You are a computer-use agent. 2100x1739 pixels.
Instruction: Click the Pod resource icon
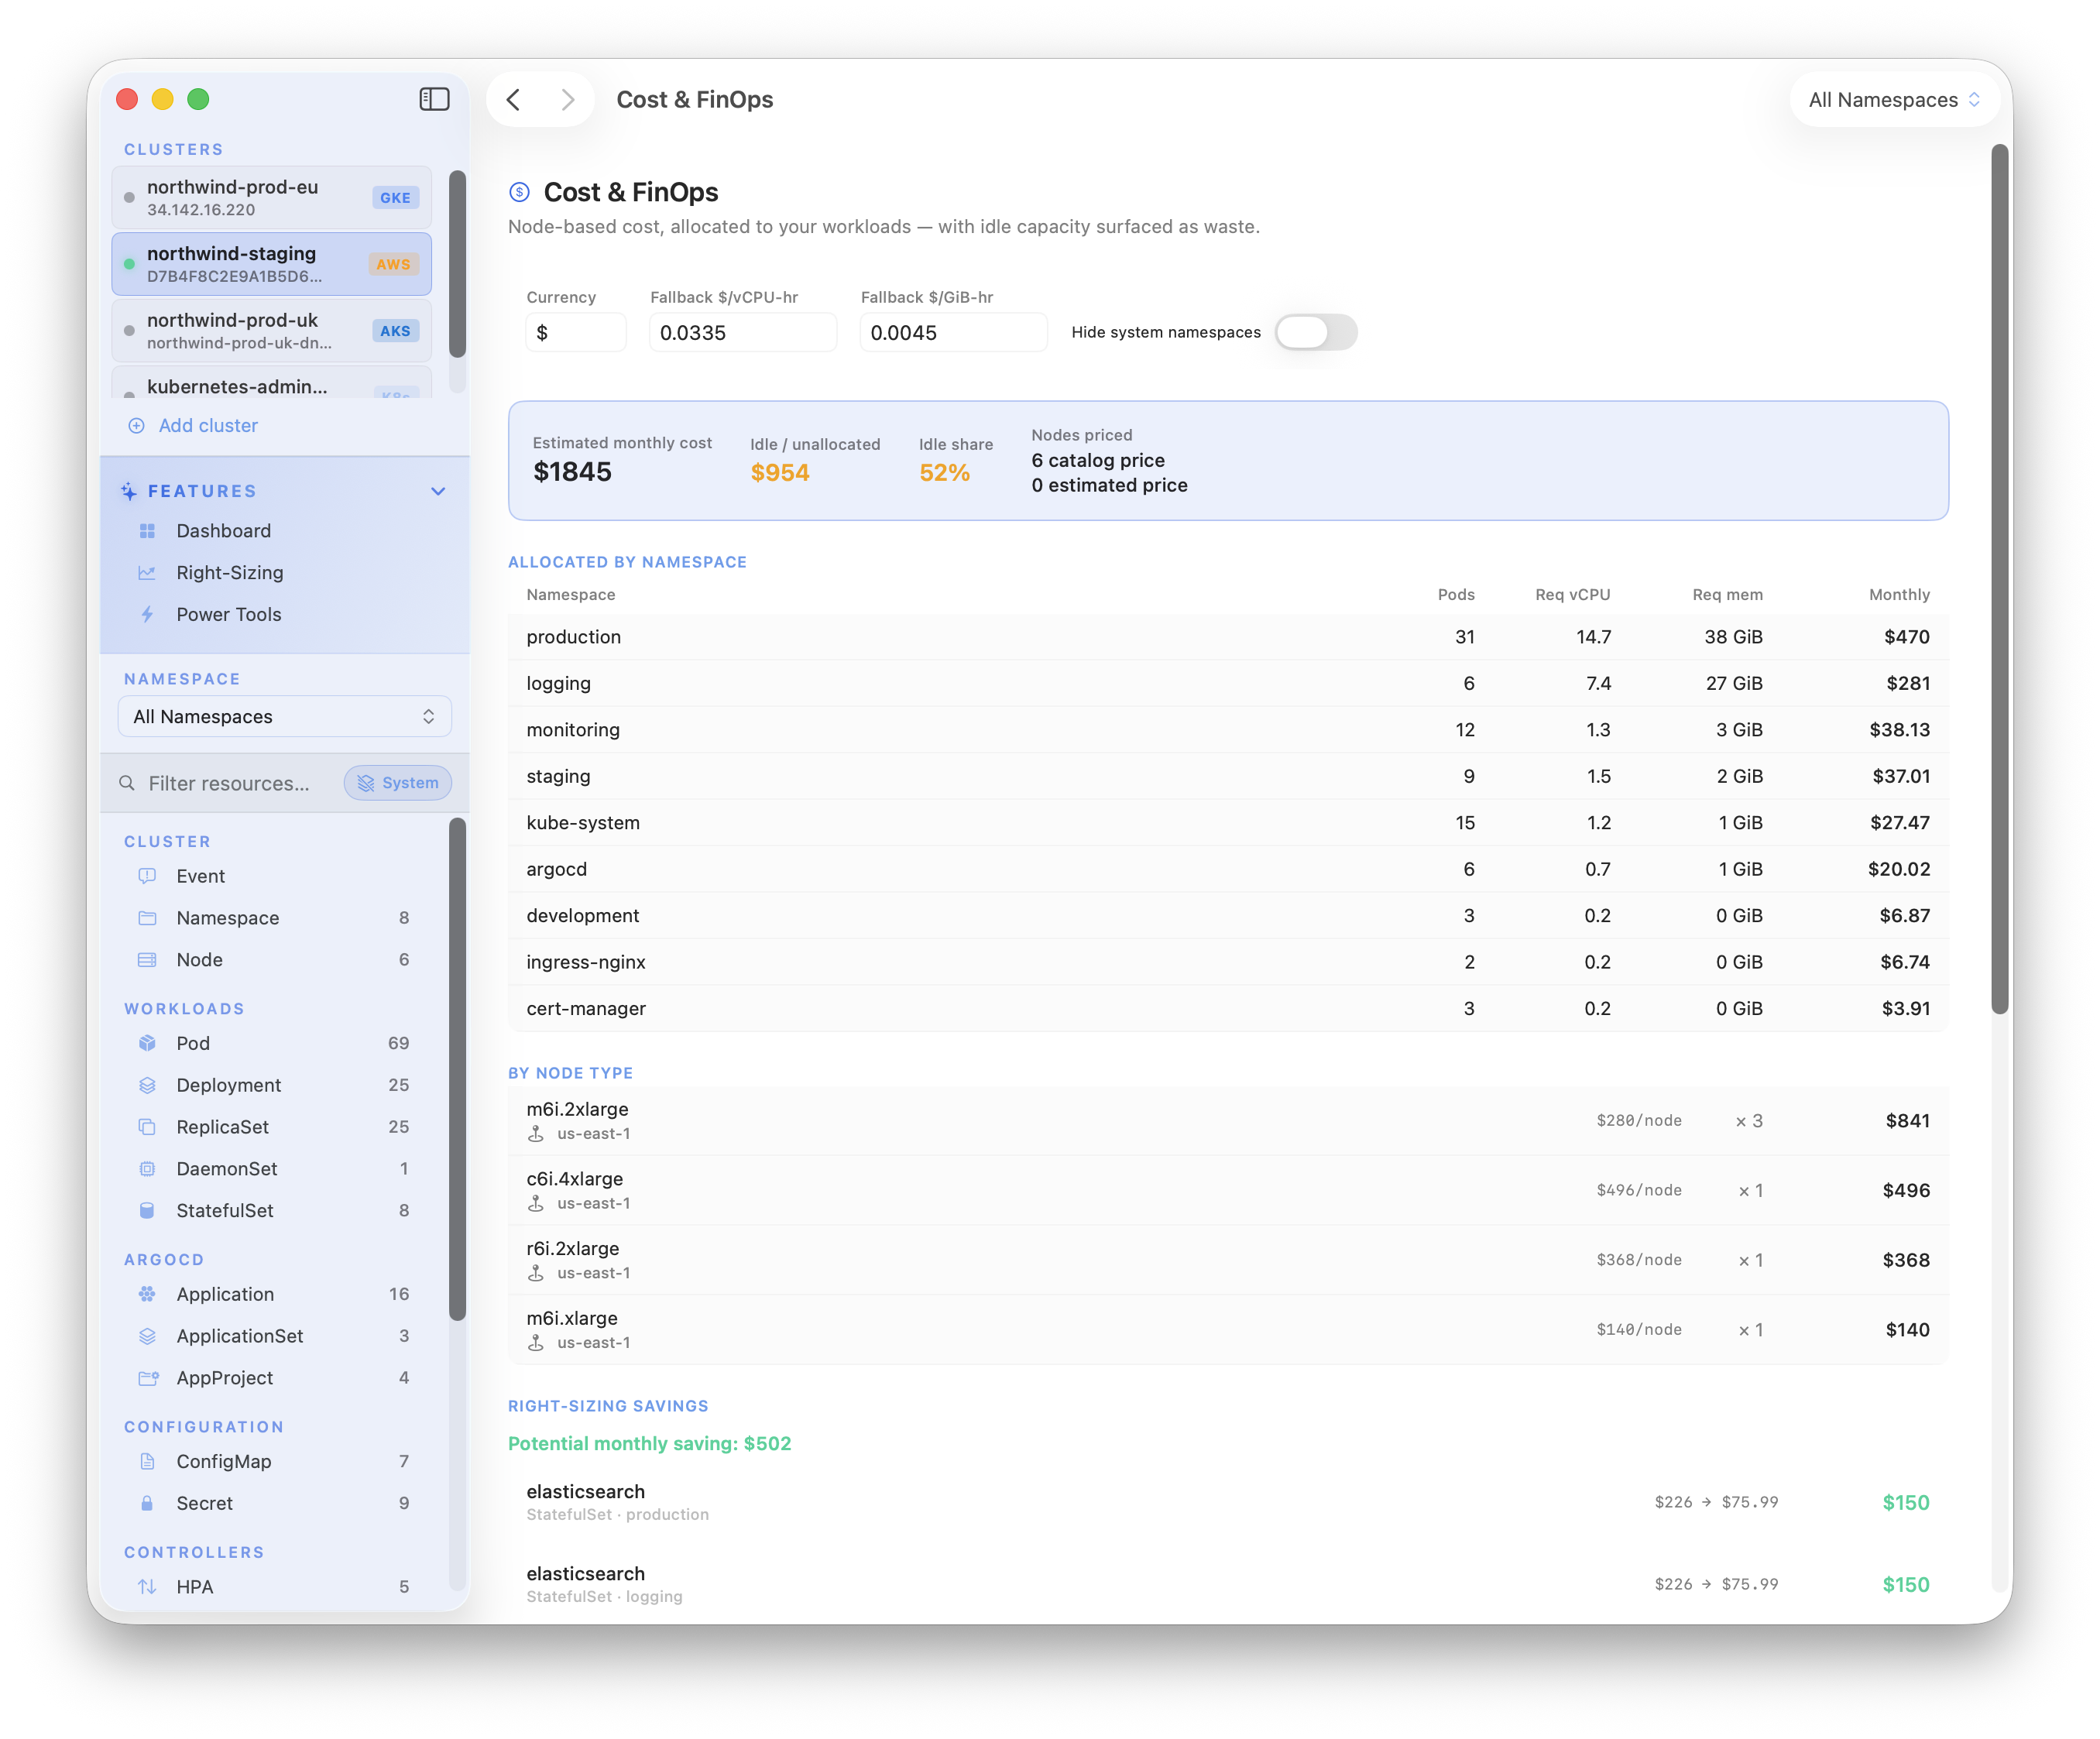pos(147,1043)
